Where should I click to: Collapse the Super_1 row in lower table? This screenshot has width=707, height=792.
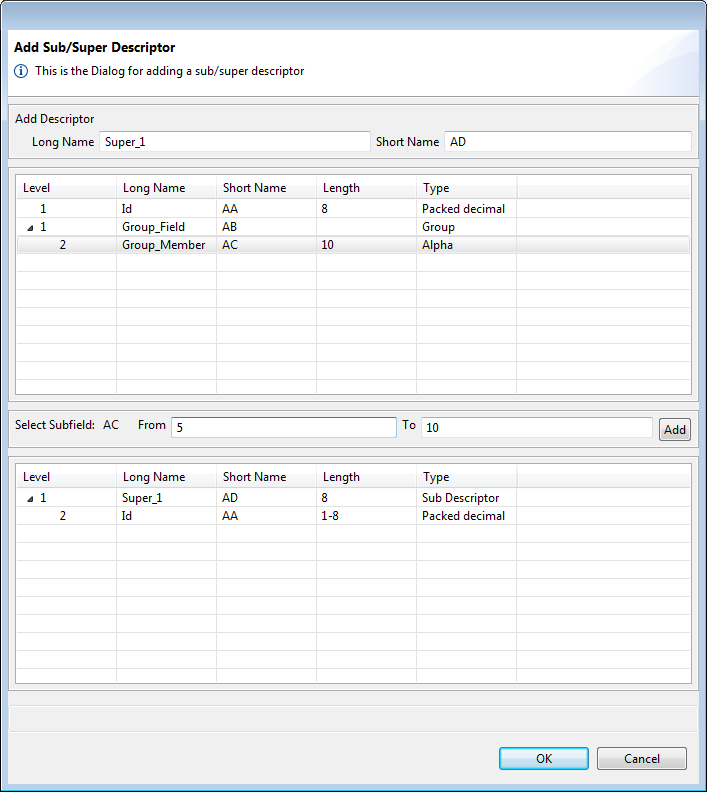point(30,499)
